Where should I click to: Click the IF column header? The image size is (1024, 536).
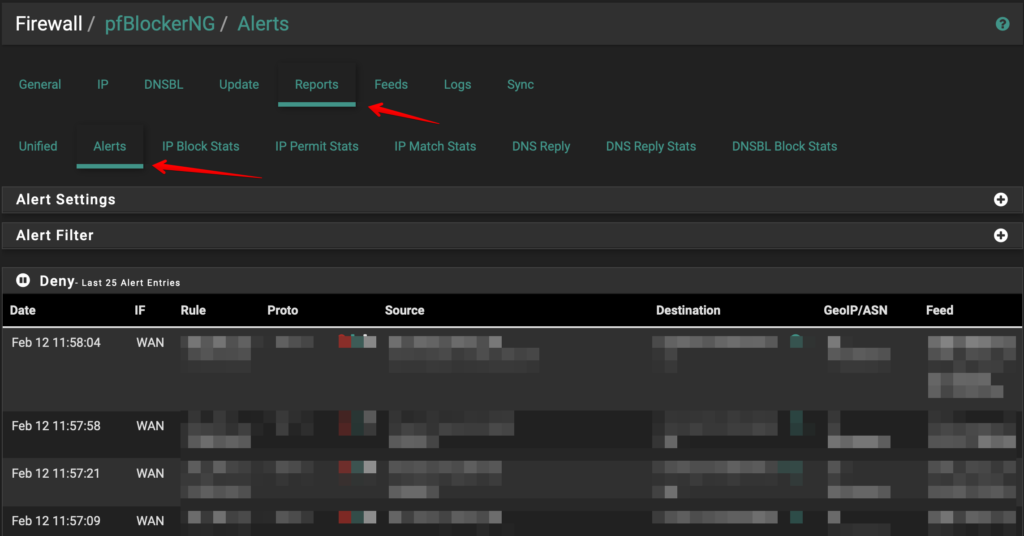coord(140,311)
